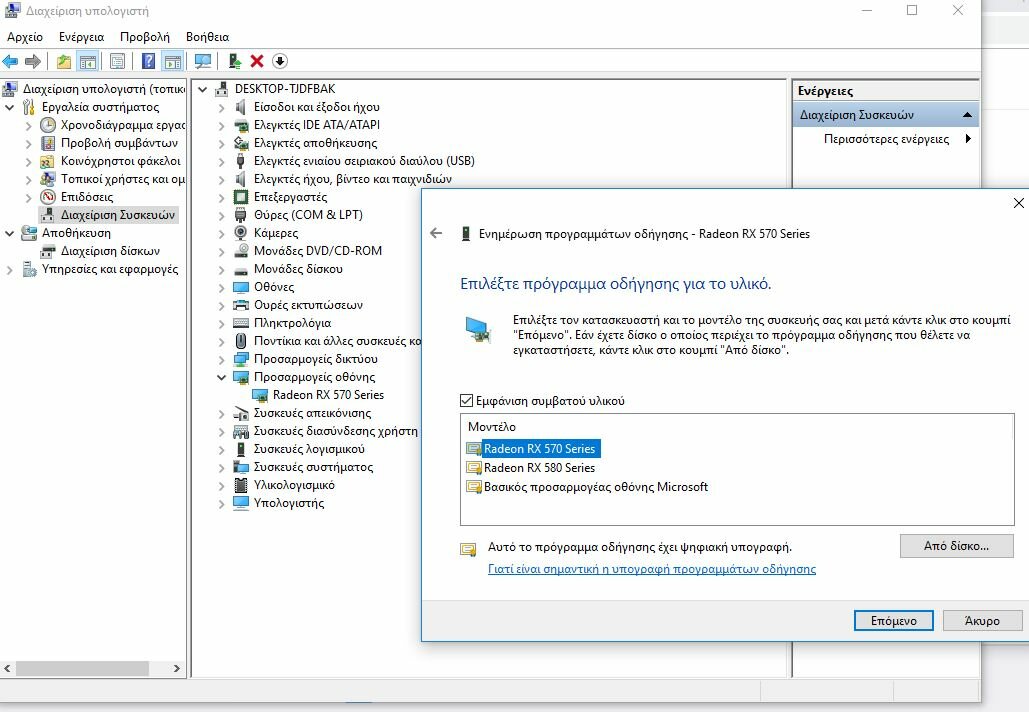Click the Up one level folder icon
Image resolution: width=1029 pixels, height=712 pixels.
[x=64, y=62]
